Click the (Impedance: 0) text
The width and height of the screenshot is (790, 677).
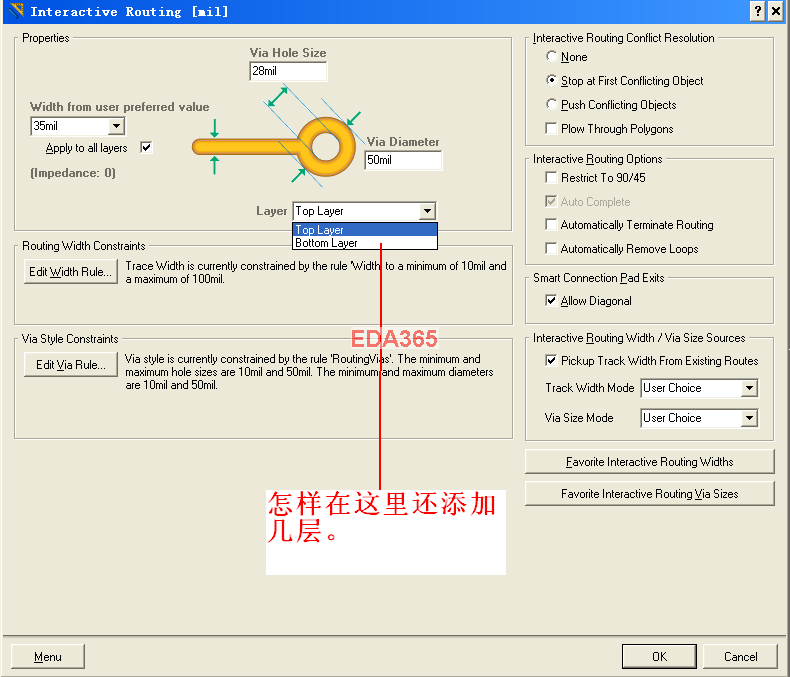tap(73, 173)
